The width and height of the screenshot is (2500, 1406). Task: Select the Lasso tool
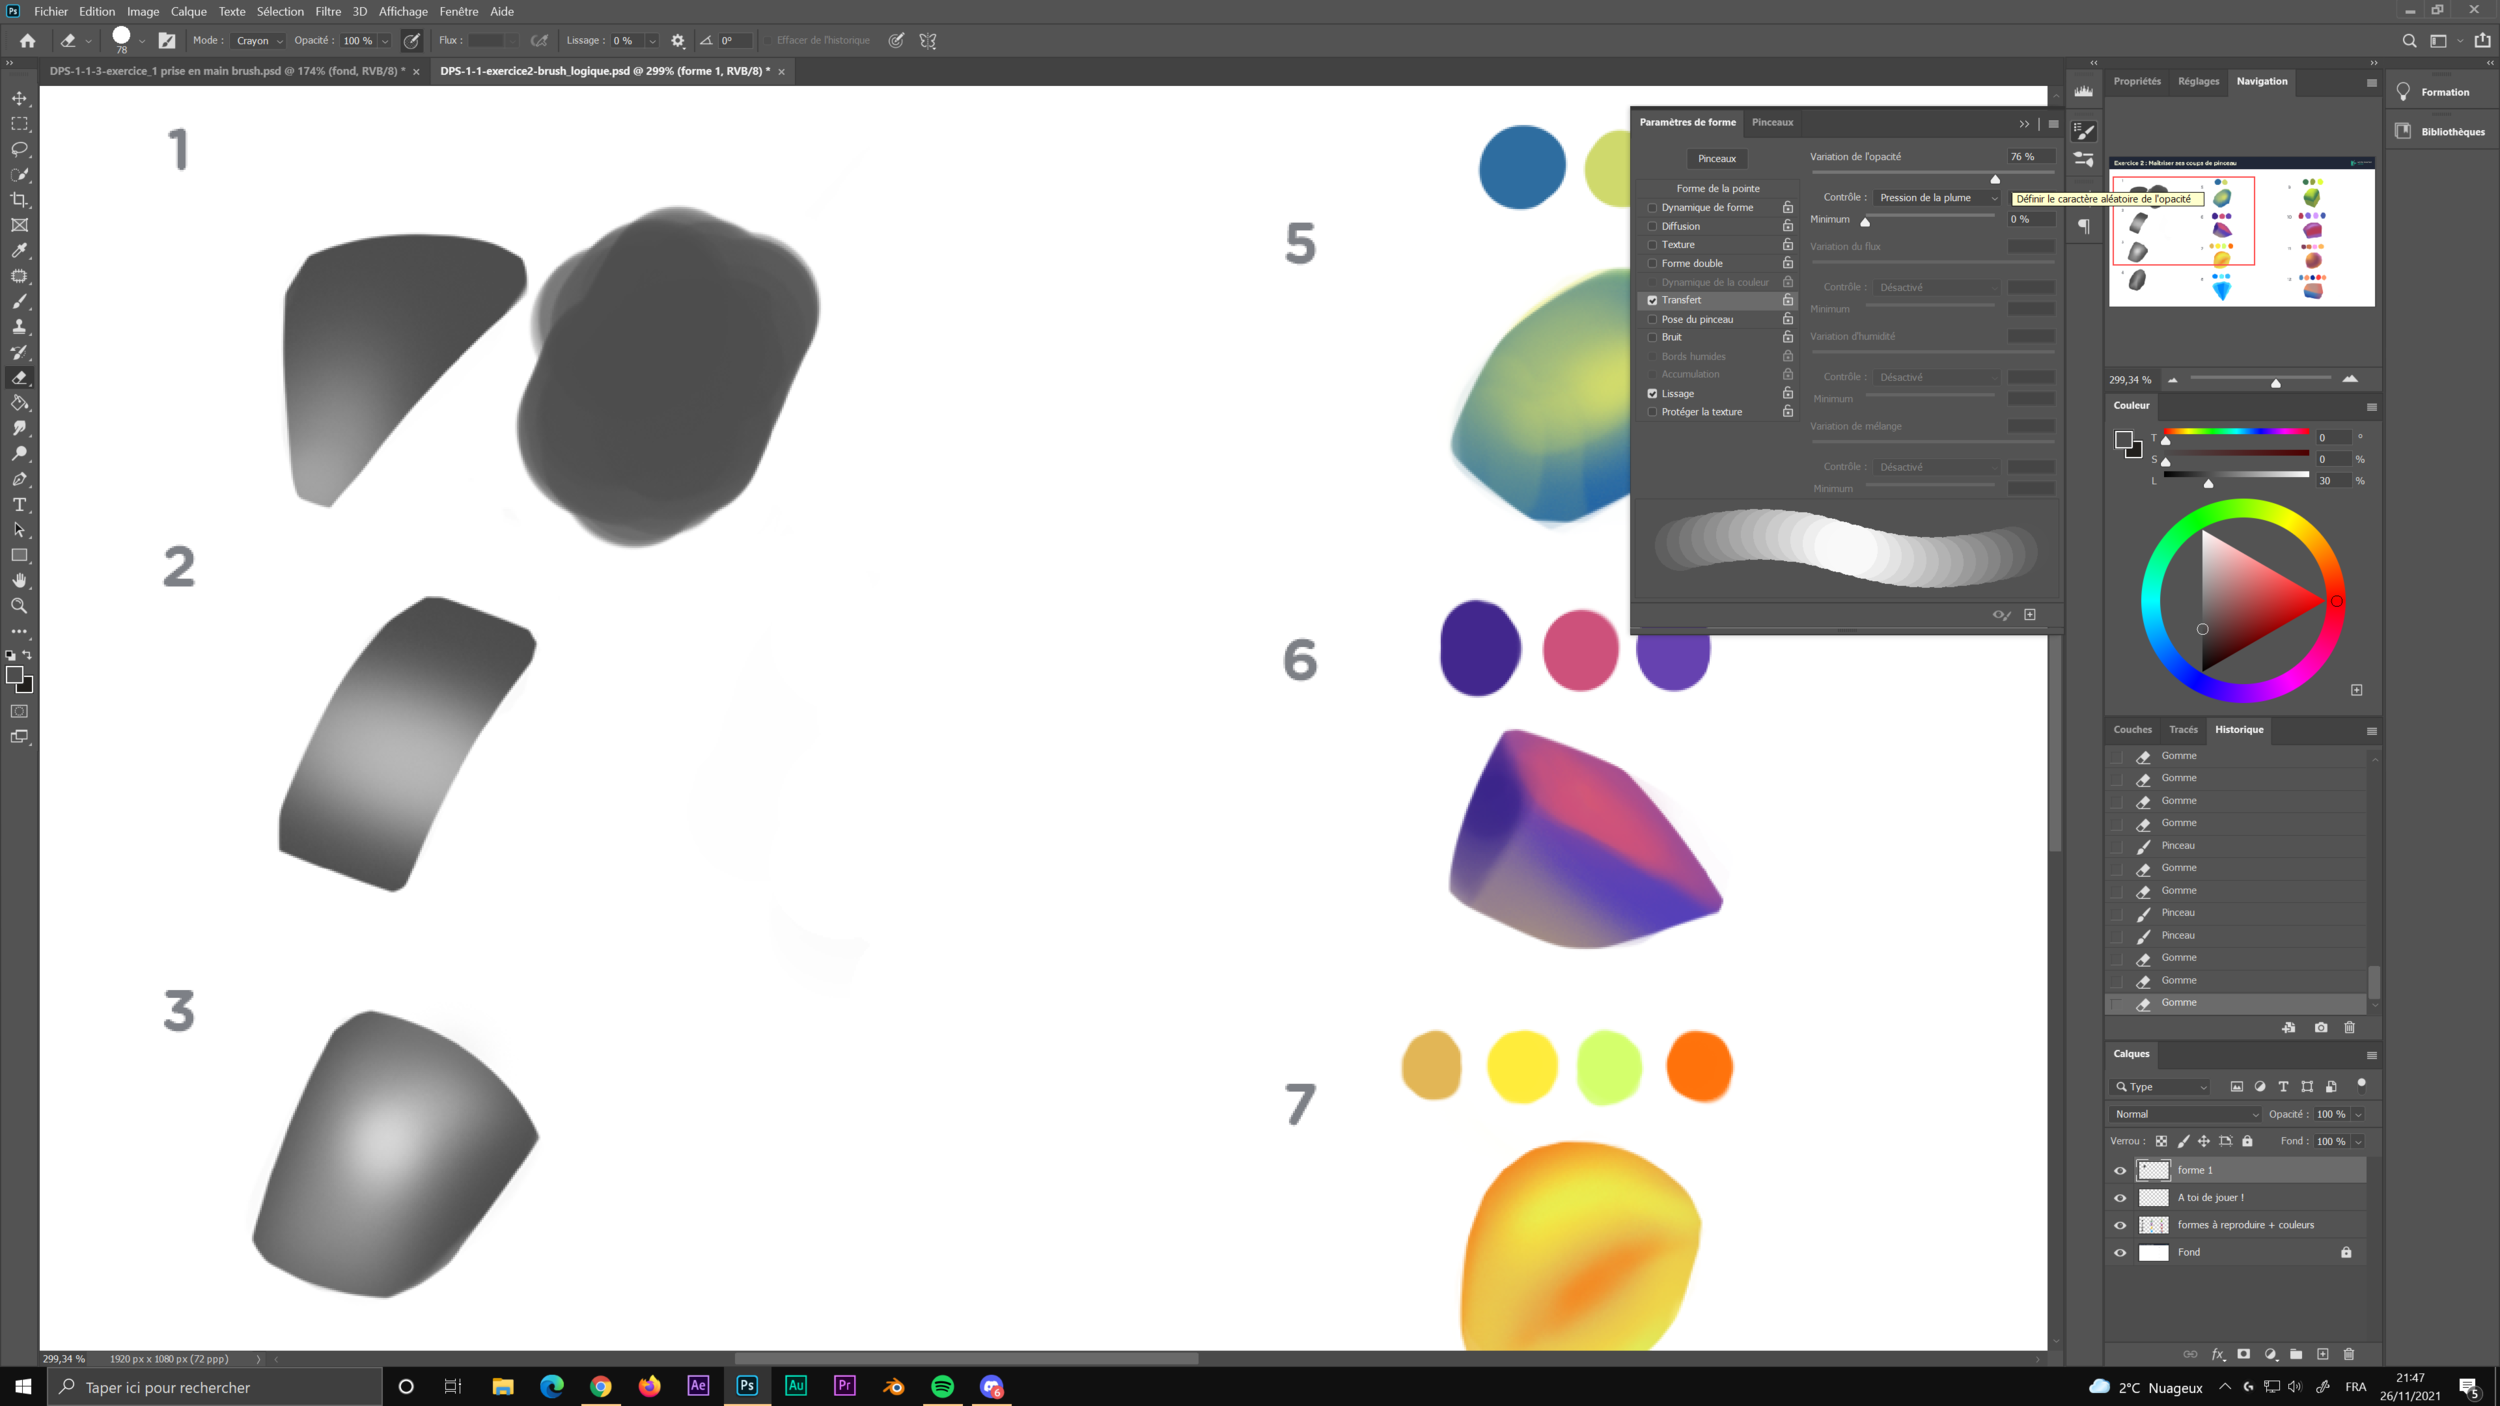click(20, 149)
